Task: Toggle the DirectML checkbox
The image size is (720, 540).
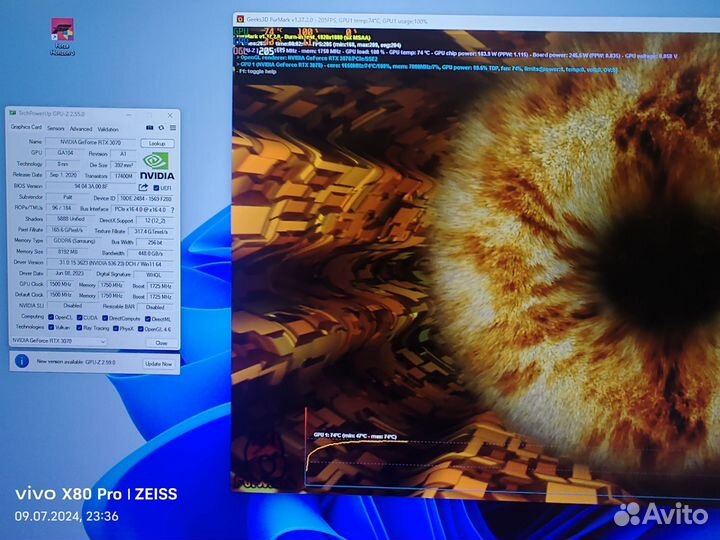Action: point(148,319)
